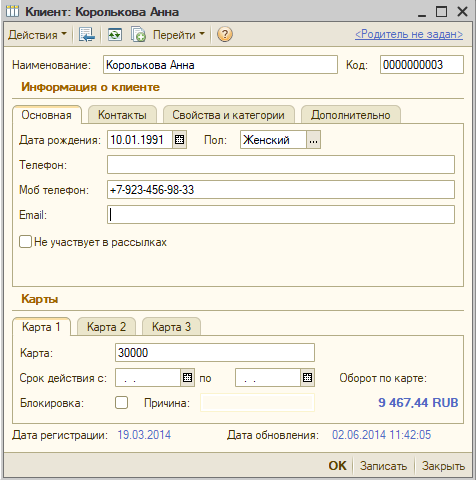Click the Email input field
This screenshot has width=476, height=480.
pos(281,215)
